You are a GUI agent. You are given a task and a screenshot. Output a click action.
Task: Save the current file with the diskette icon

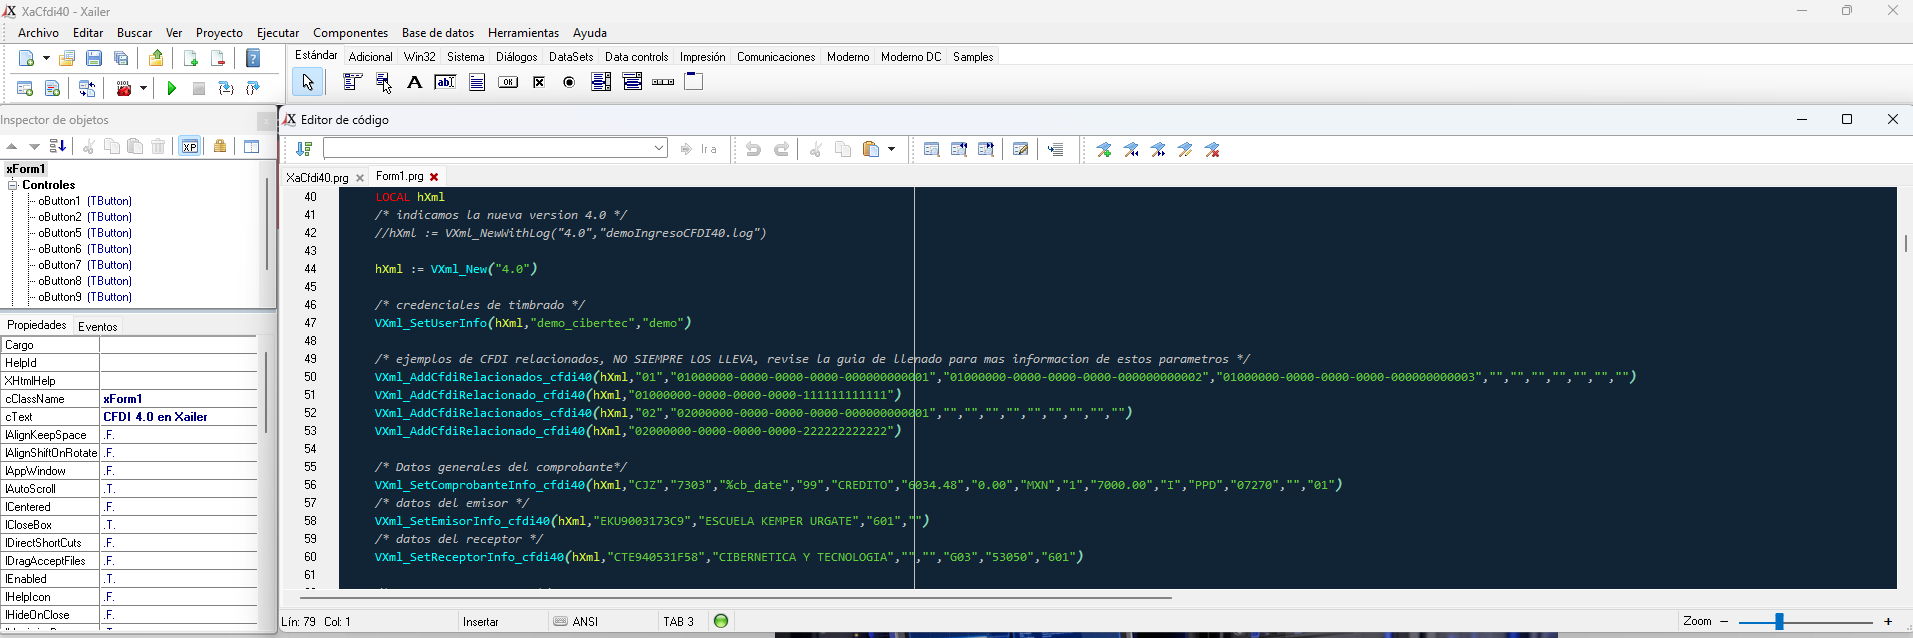click(x=94, y=58)
